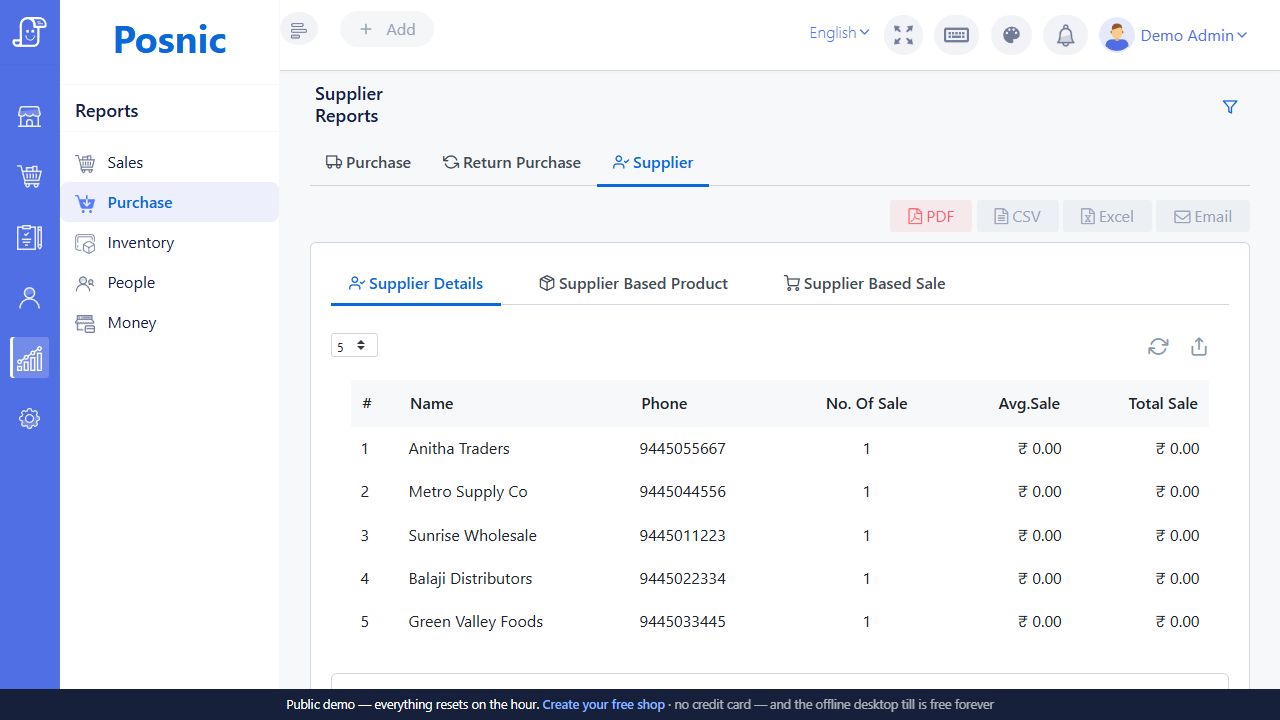Select Inventory in Reports menu
Image resolution: width=1280 pixels, height=720 pixels.
coord(169,242)
